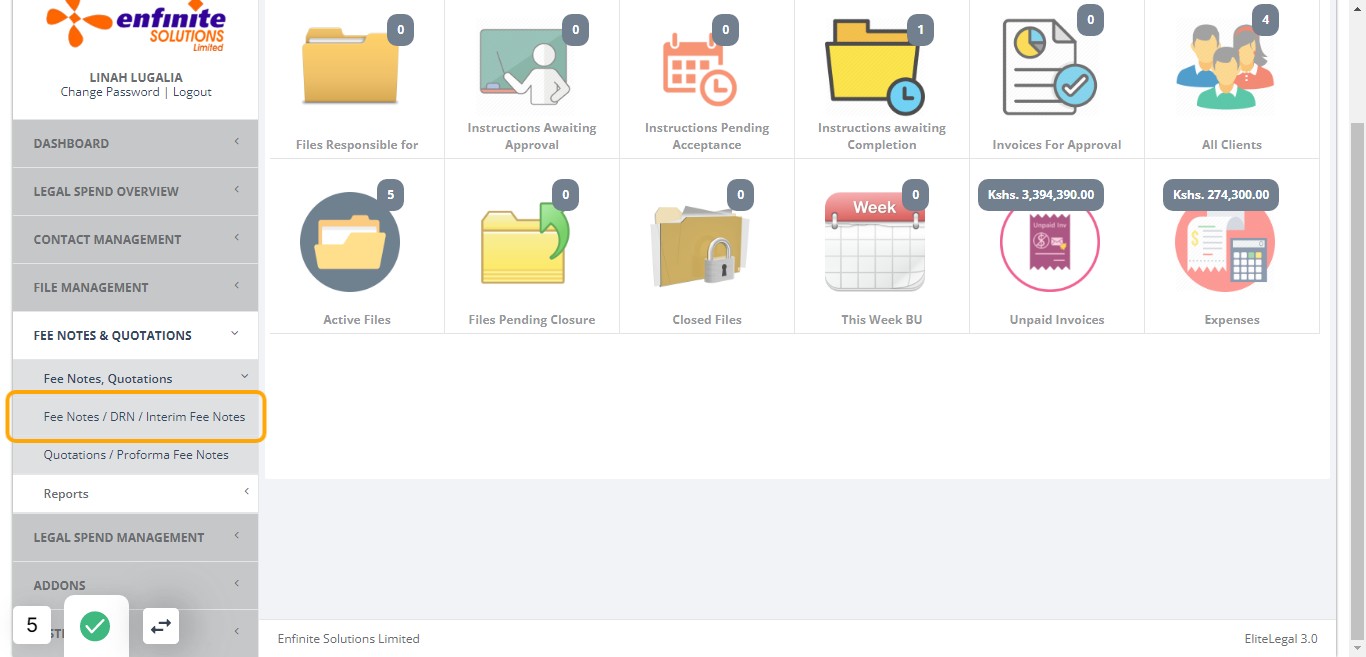The image size is (1366, 657).
Task: Click the Invoices For Approval label
Action: [x=1057, y=145]
